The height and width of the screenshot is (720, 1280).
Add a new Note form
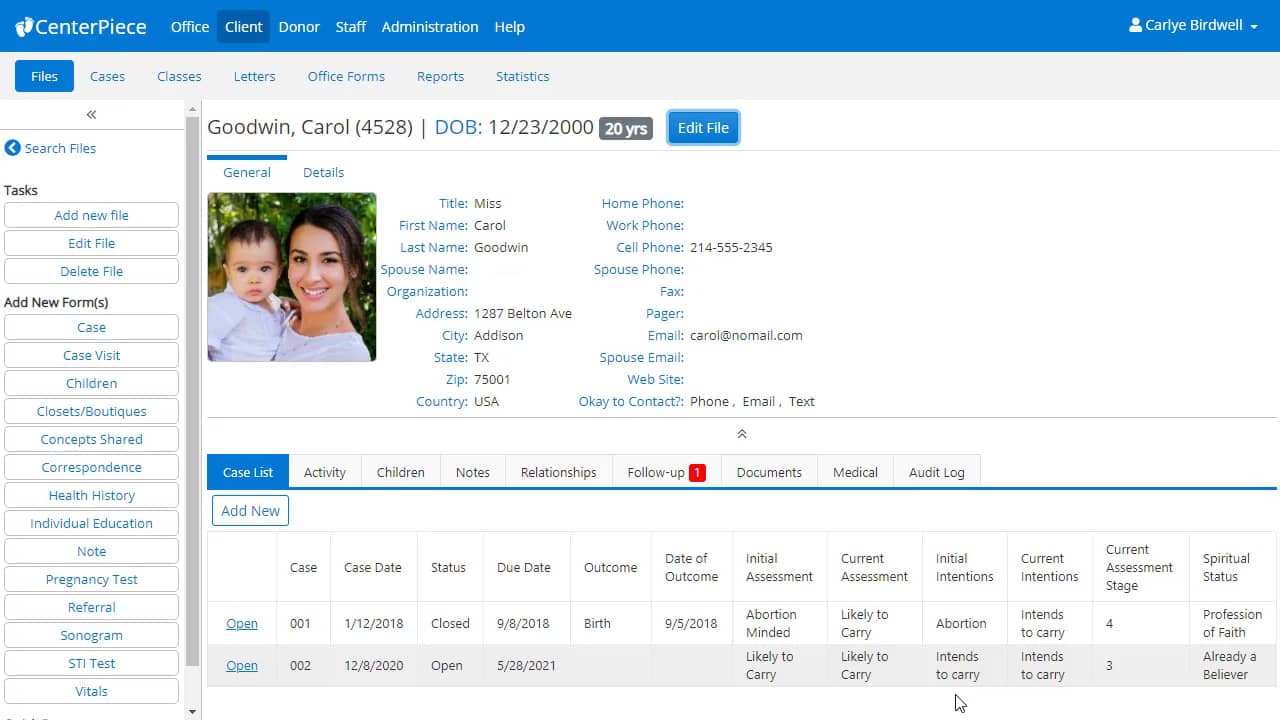[91, 551]
